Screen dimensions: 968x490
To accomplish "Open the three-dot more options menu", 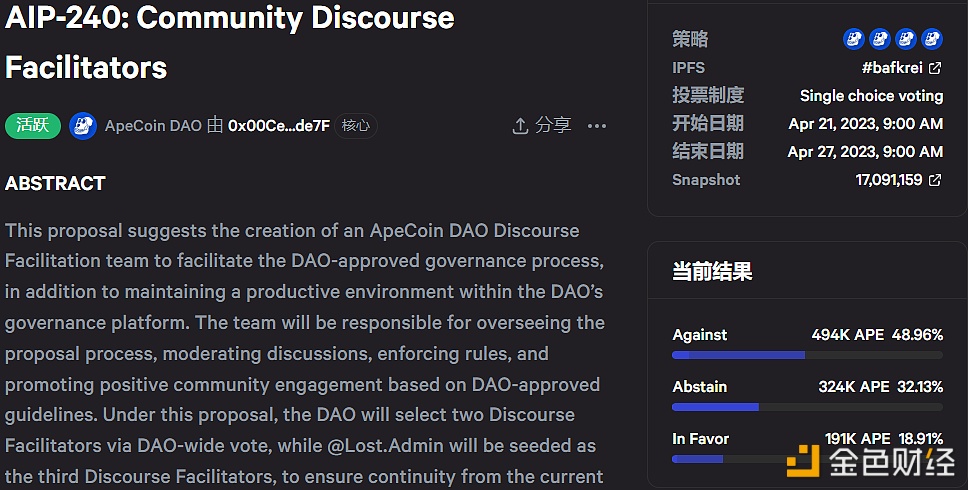I will (597, 126).
